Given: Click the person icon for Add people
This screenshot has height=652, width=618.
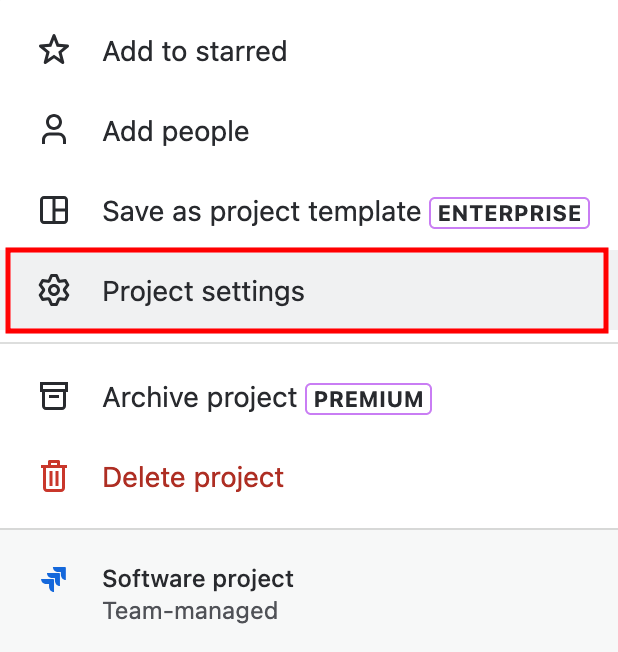Looking at the screenshot, I should [53, 131].
